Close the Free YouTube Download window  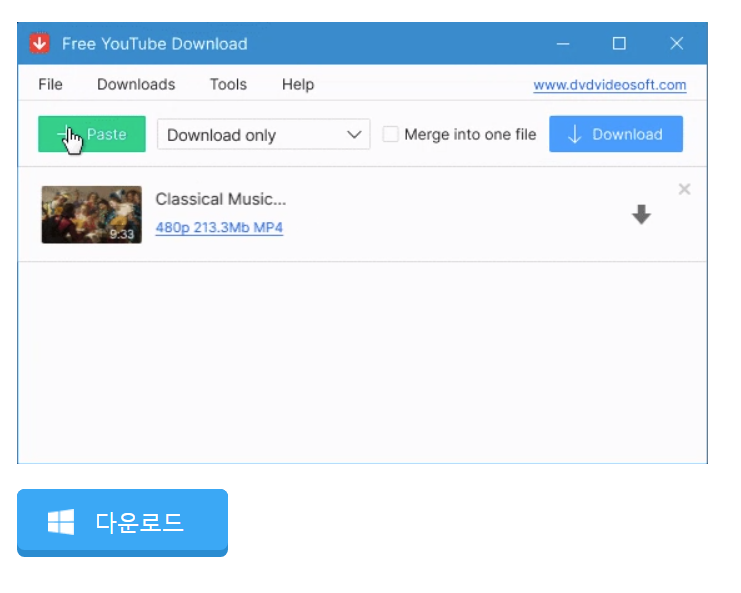(677, 43)
